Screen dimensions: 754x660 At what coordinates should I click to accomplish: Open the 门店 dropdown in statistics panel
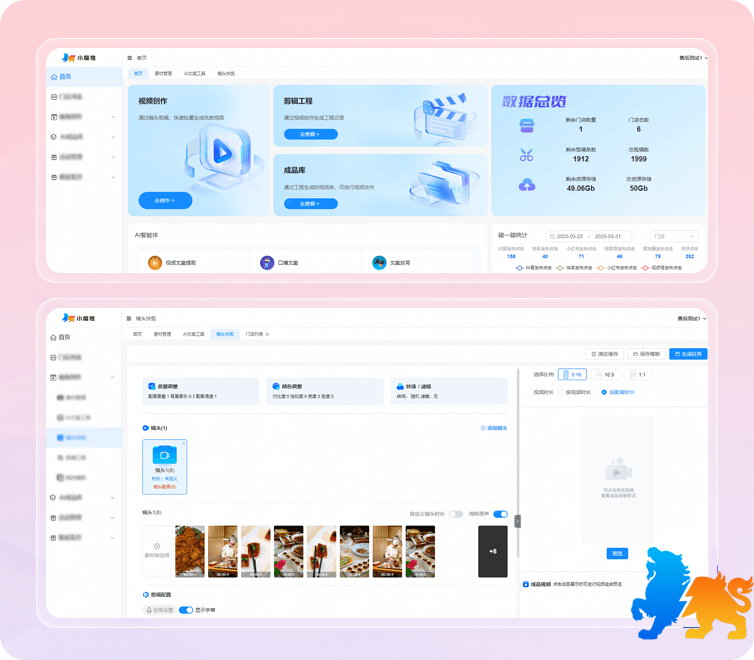(x=672, y=236)
